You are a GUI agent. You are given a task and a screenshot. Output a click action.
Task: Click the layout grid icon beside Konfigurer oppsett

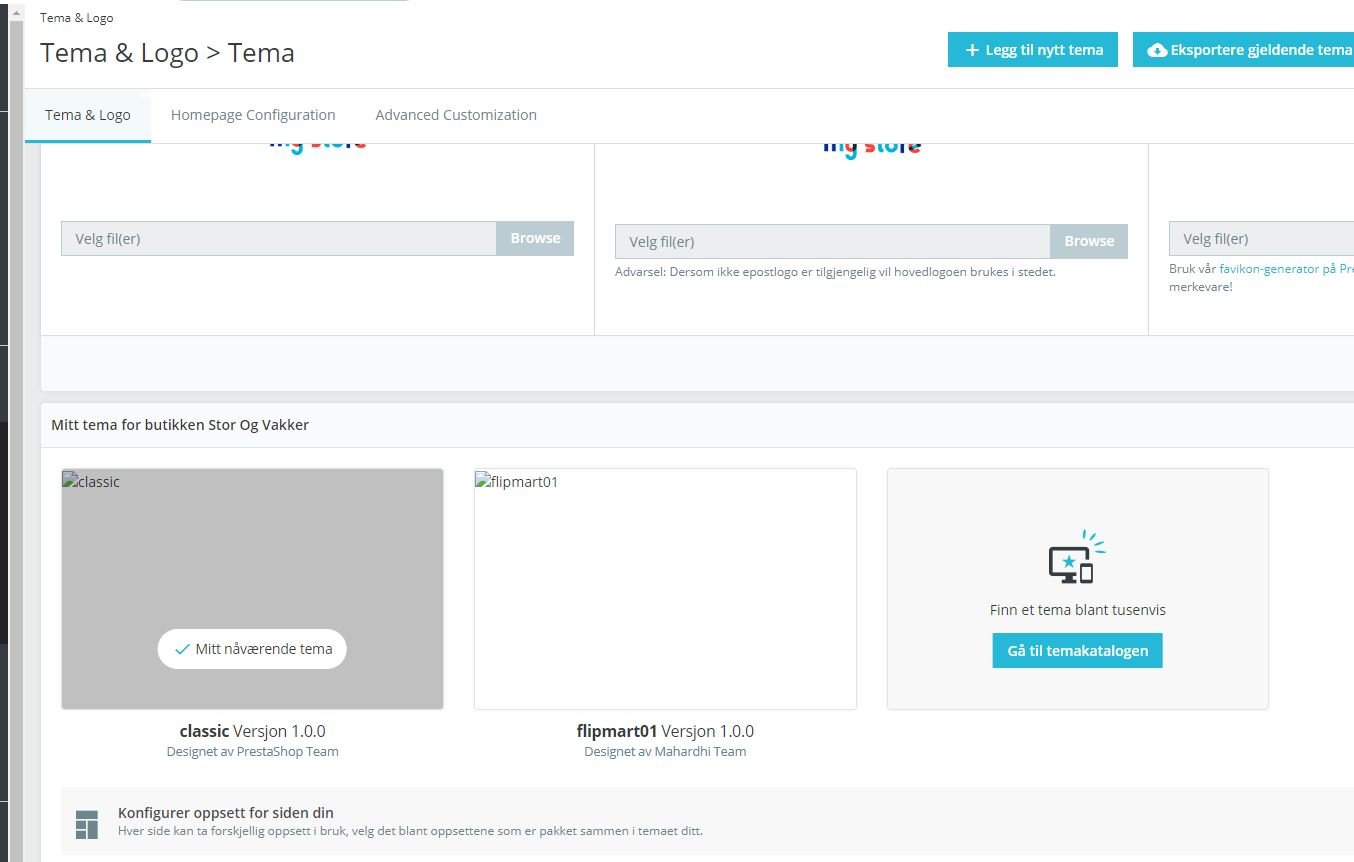click(87, 824)
